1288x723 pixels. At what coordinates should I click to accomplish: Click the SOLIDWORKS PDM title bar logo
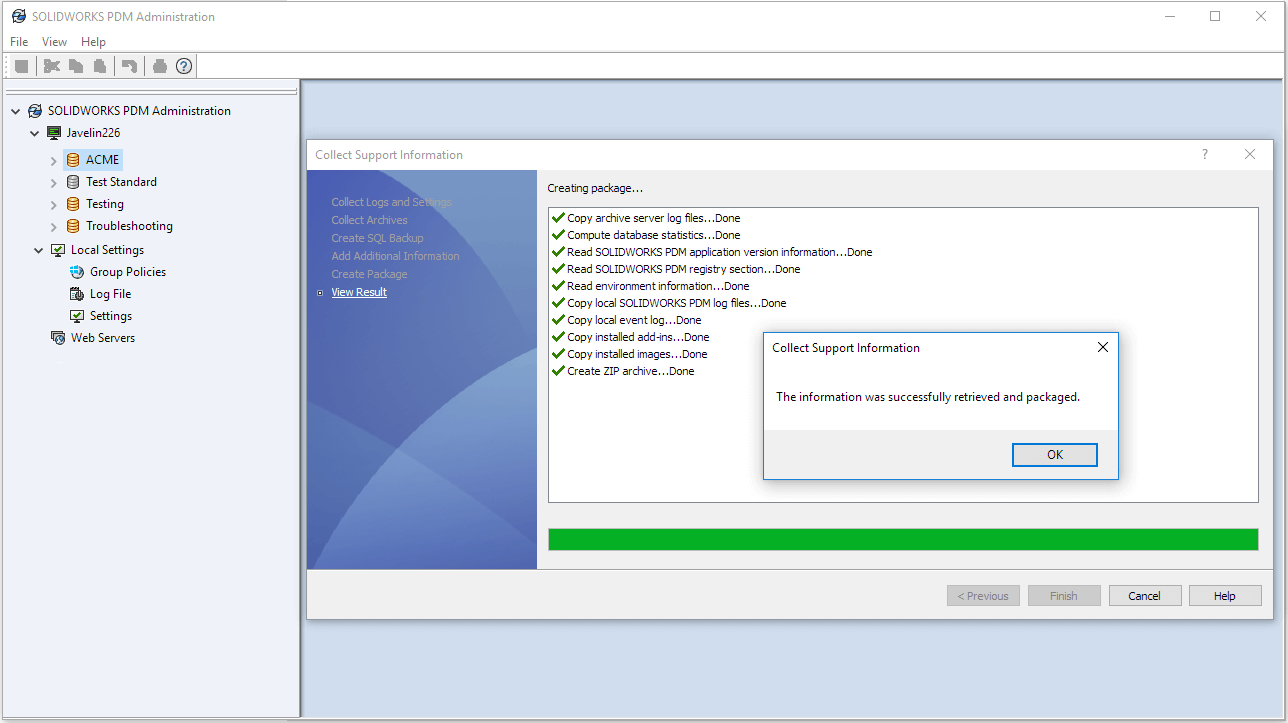19,16
